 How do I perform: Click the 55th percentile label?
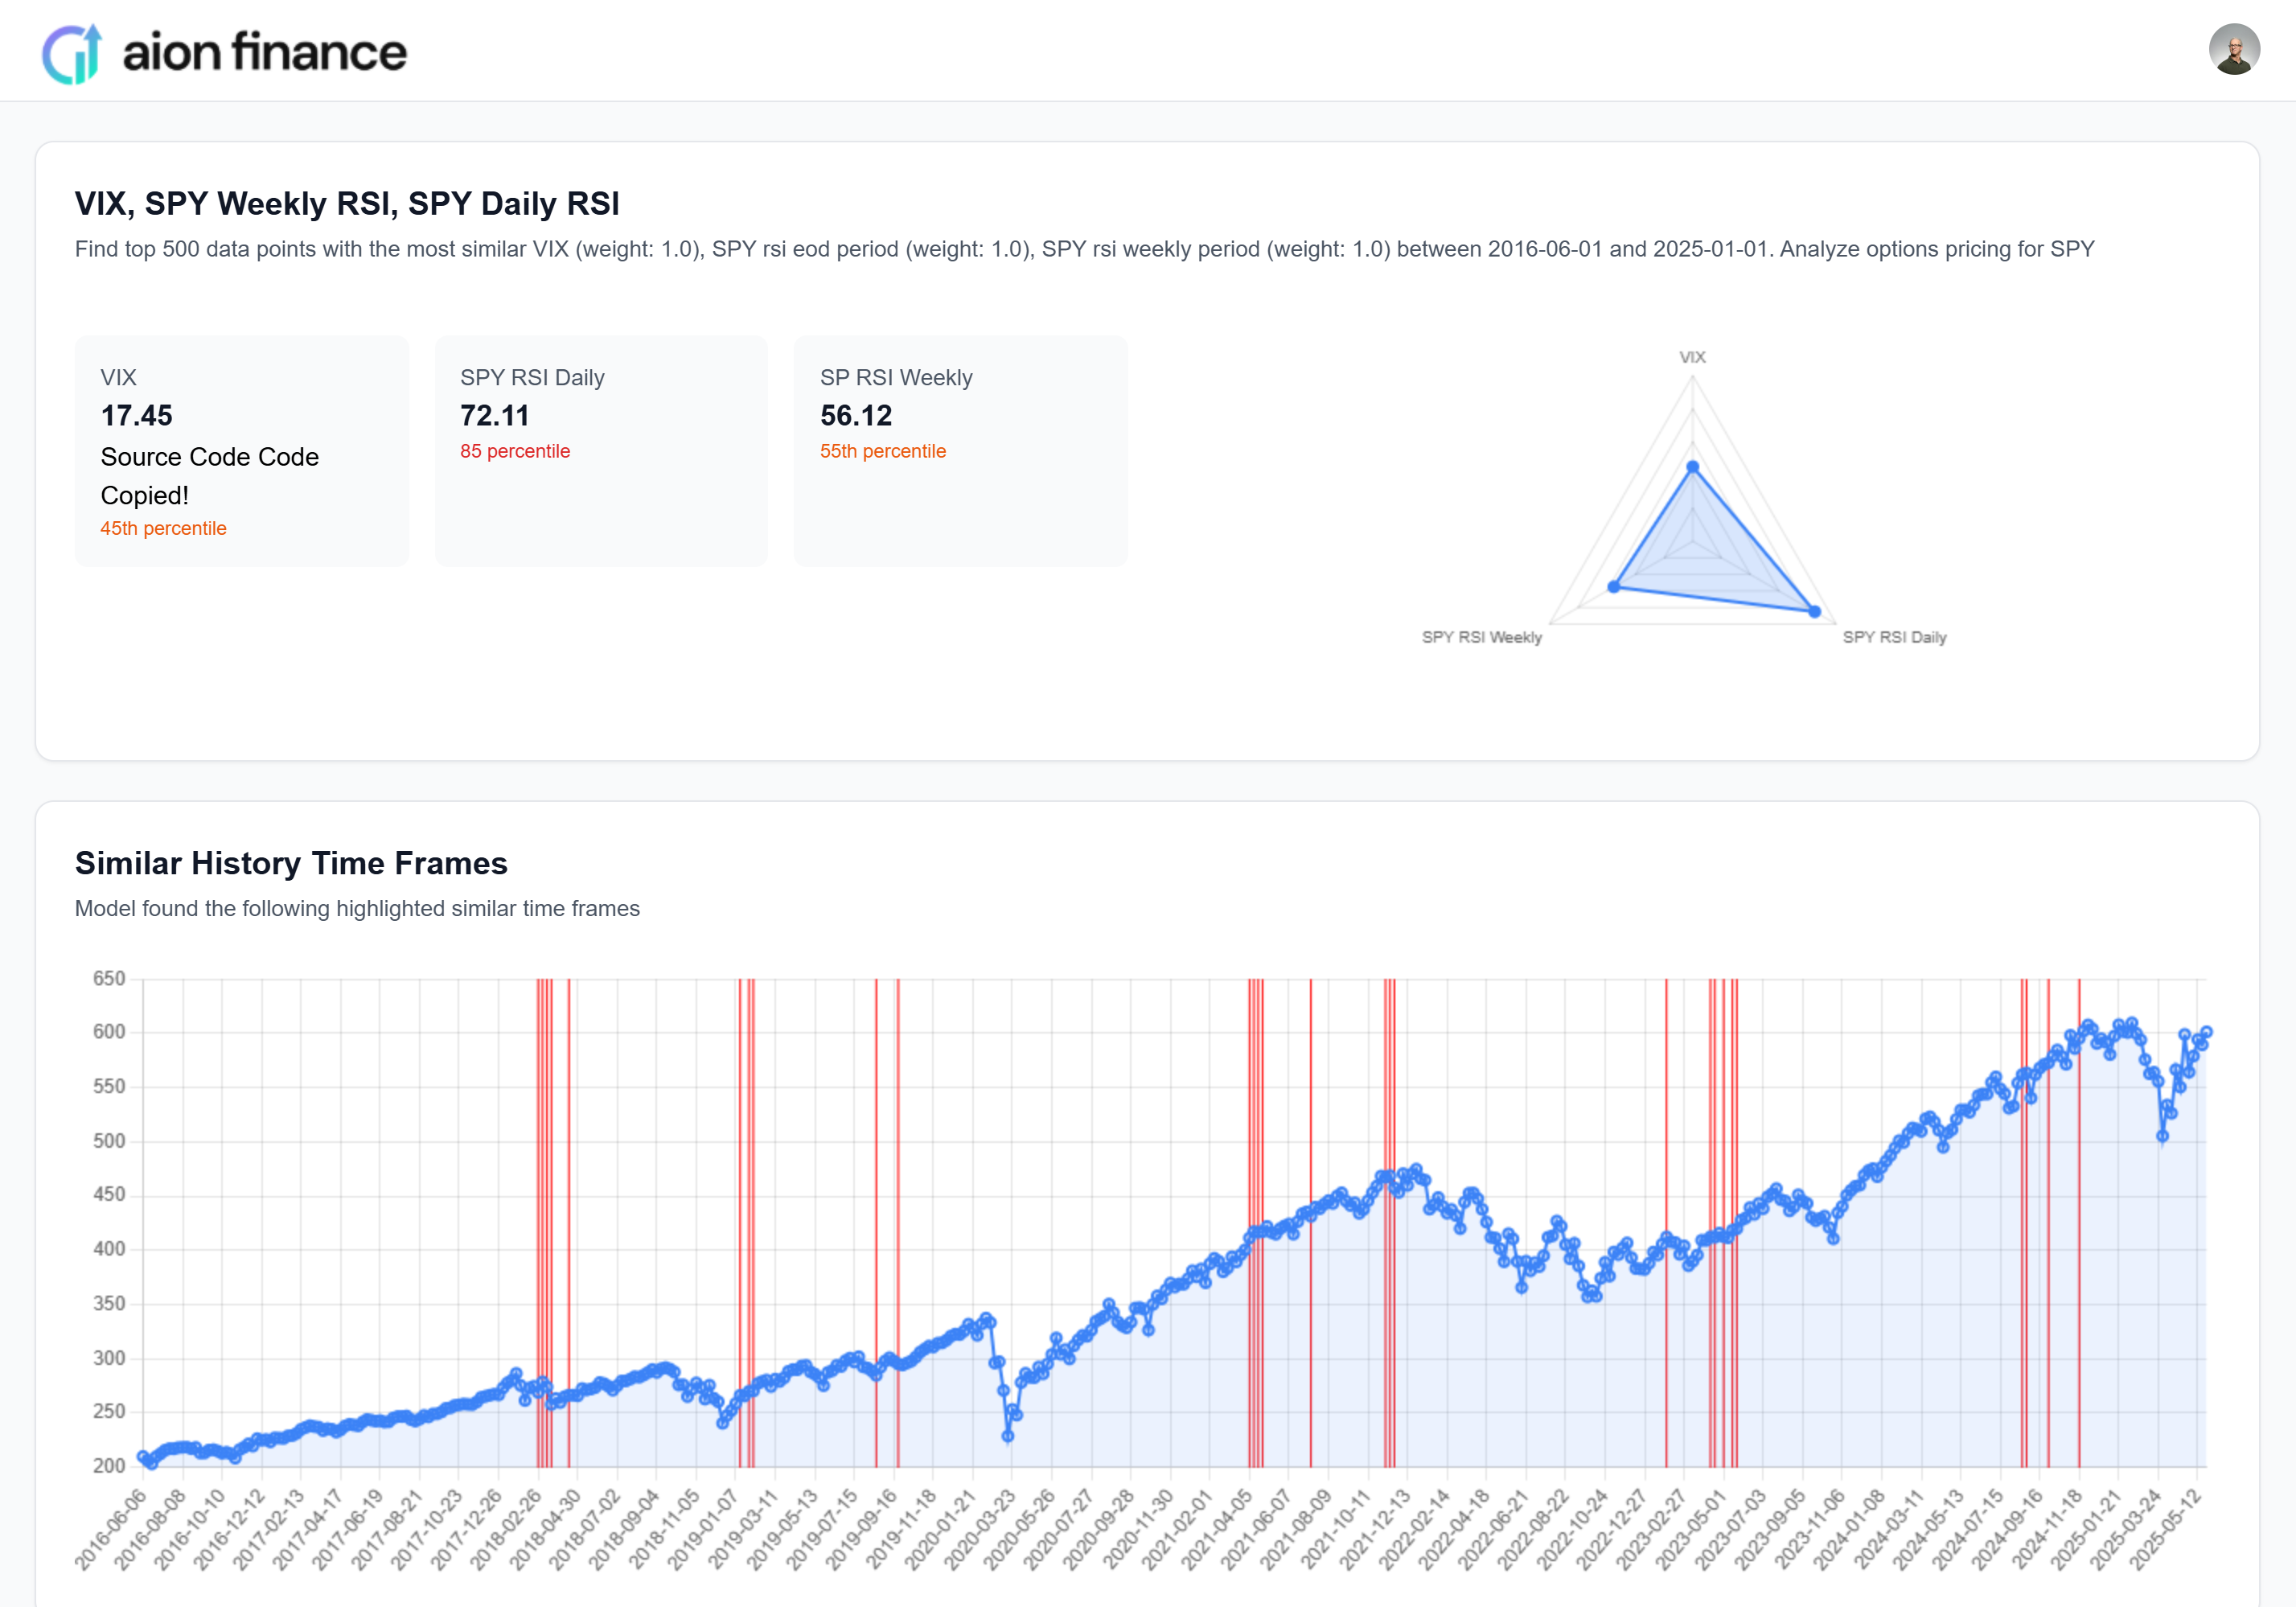pyautogui.click(x=883, y=451)
